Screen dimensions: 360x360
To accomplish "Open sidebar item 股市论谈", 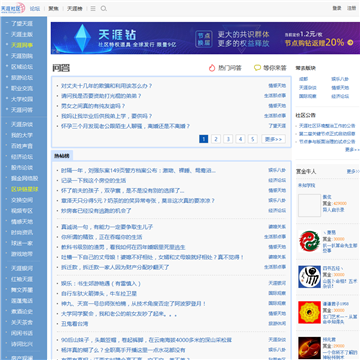I will [22, 167].
